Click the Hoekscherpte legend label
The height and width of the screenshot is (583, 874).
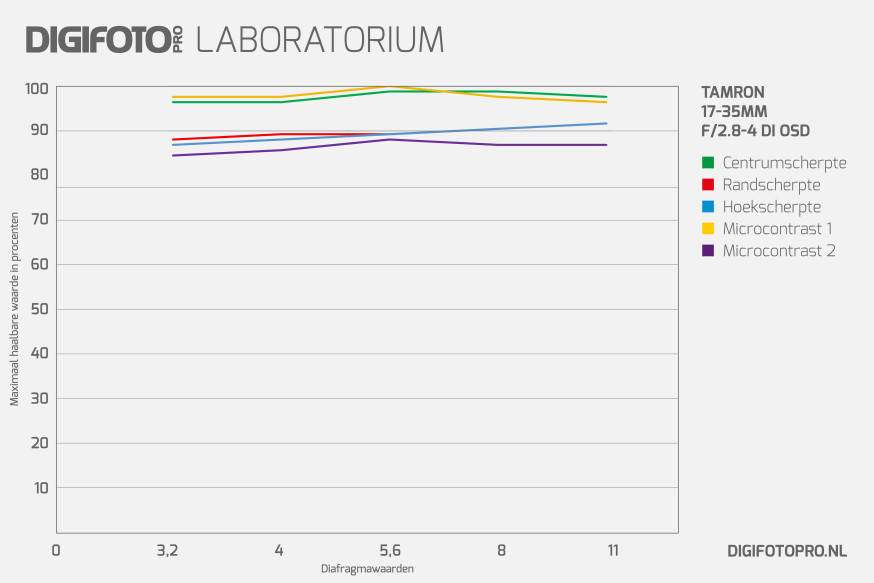point(771,207)
